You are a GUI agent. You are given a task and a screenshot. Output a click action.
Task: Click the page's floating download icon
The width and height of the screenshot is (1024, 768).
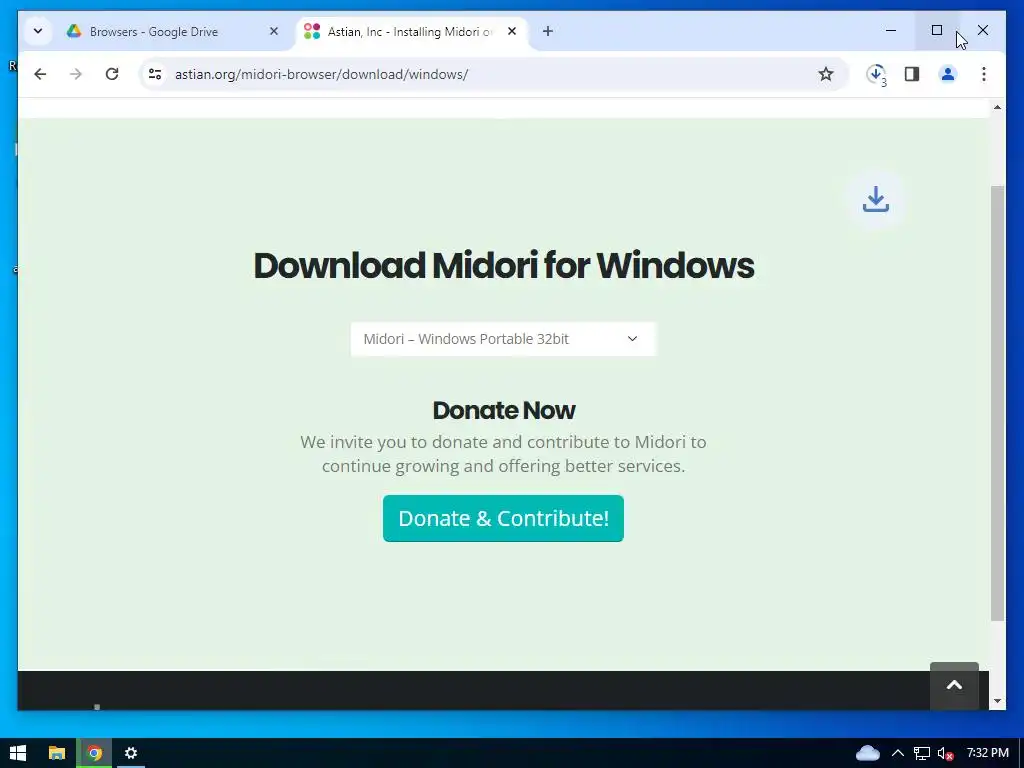click(876, 200)
